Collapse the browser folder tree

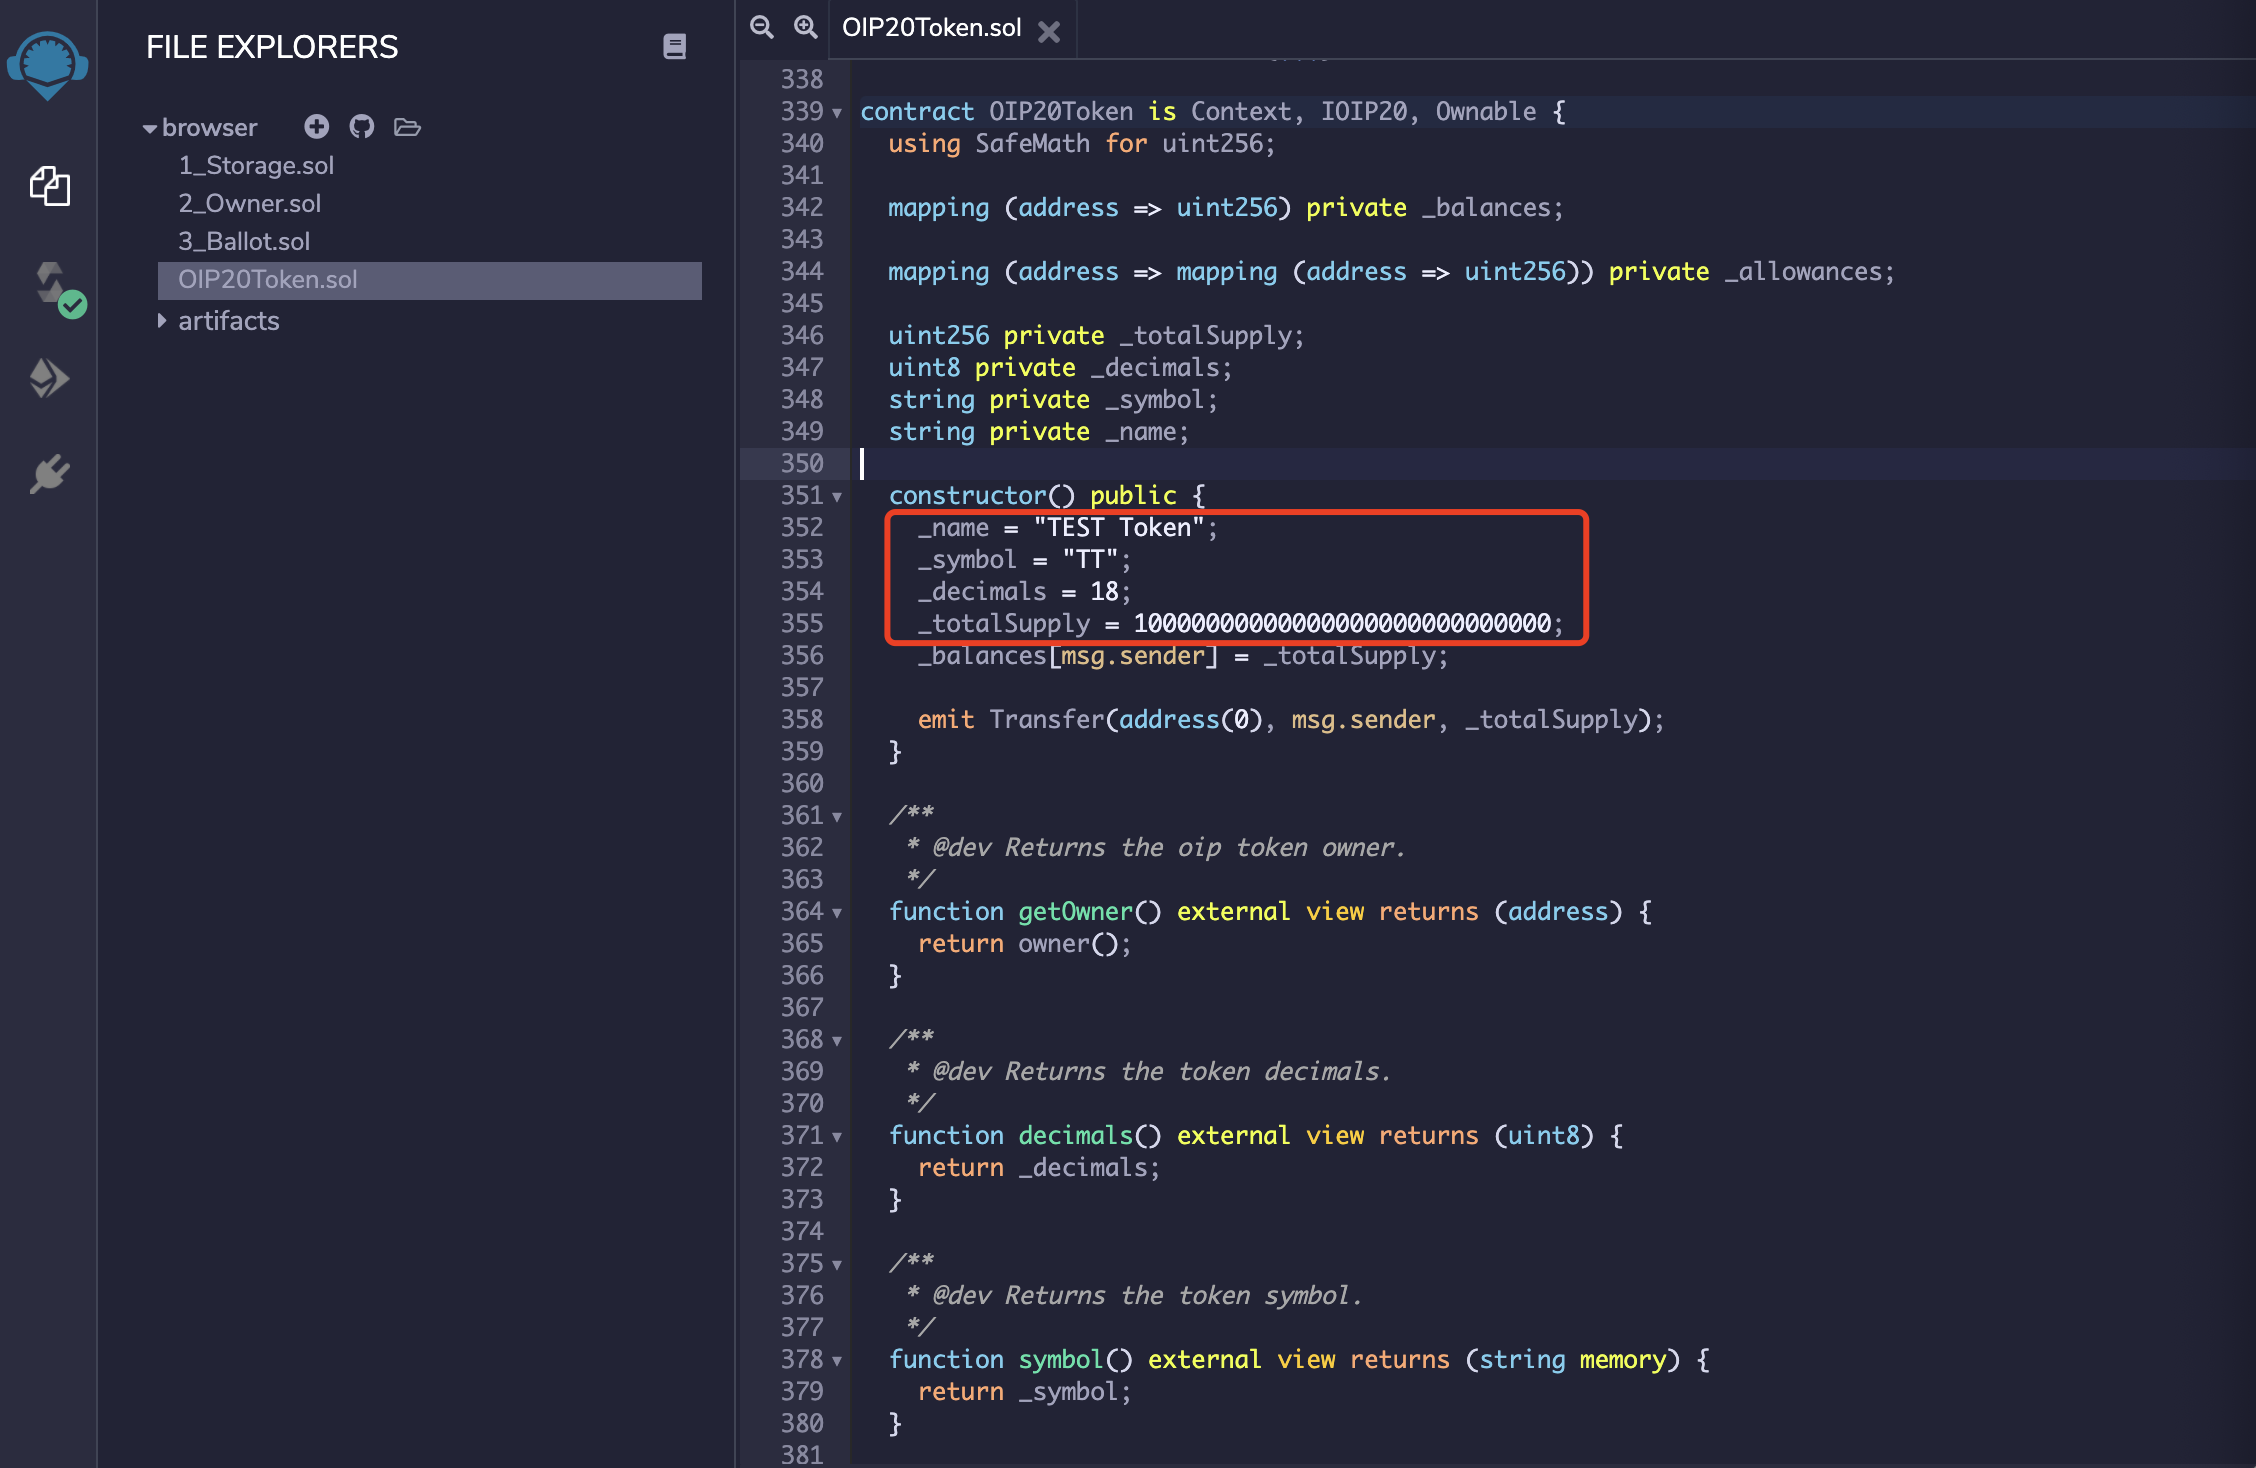pos(150,128)
